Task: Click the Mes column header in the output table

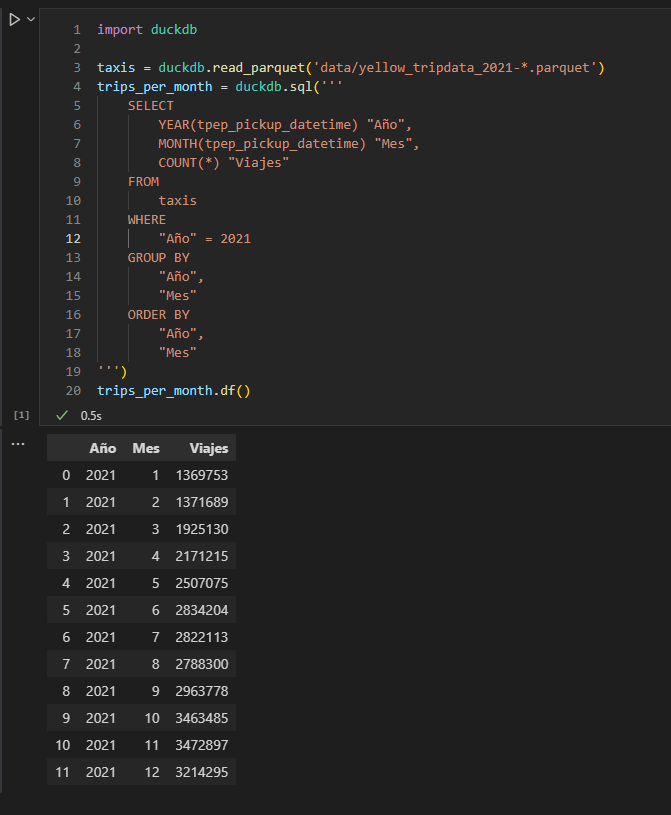Action: click(x=146, y=447)
